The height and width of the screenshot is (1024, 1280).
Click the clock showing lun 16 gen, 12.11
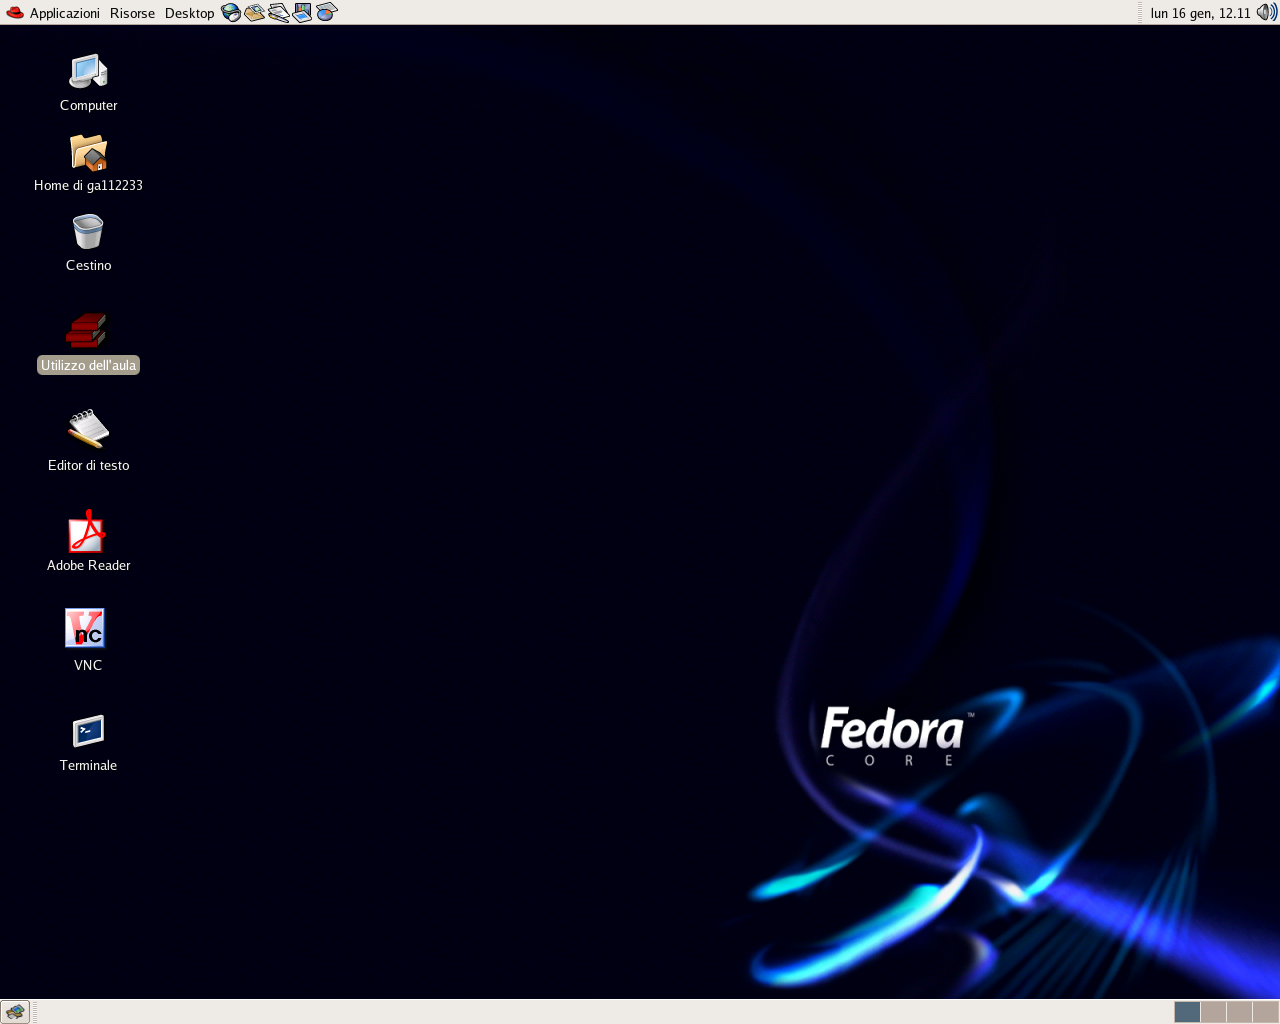click(1200, 13)
